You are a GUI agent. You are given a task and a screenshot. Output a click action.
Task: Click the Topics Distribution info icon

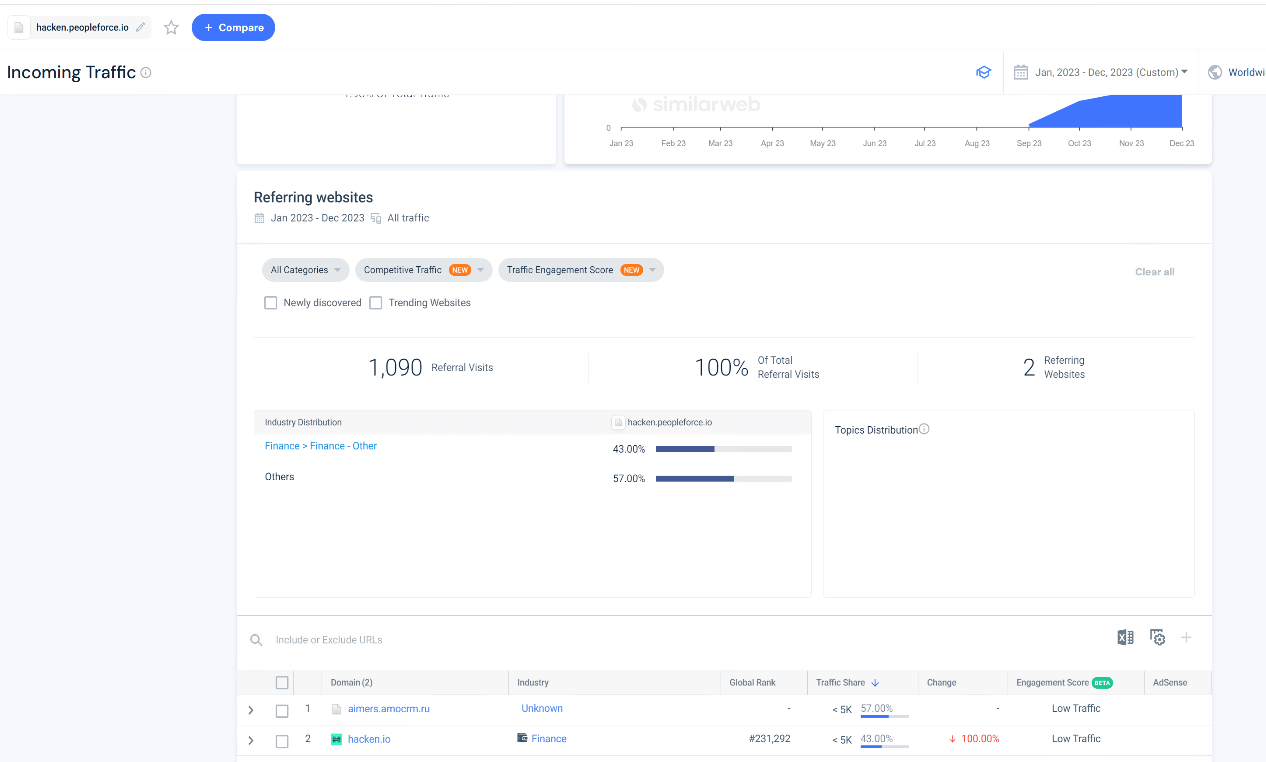pyautogui.click(x=924, y=429)
